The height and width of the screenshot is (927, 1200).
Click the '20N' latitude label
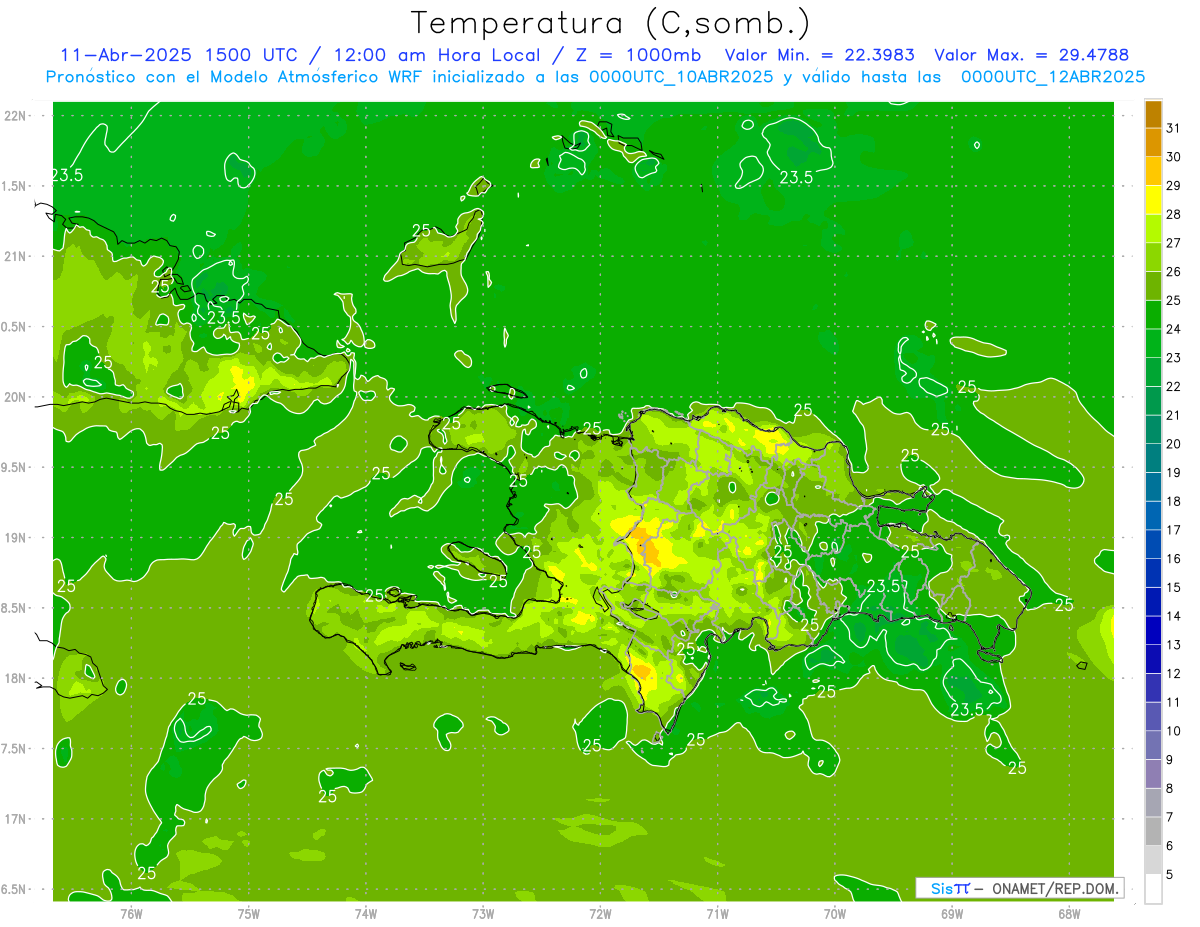16,397
